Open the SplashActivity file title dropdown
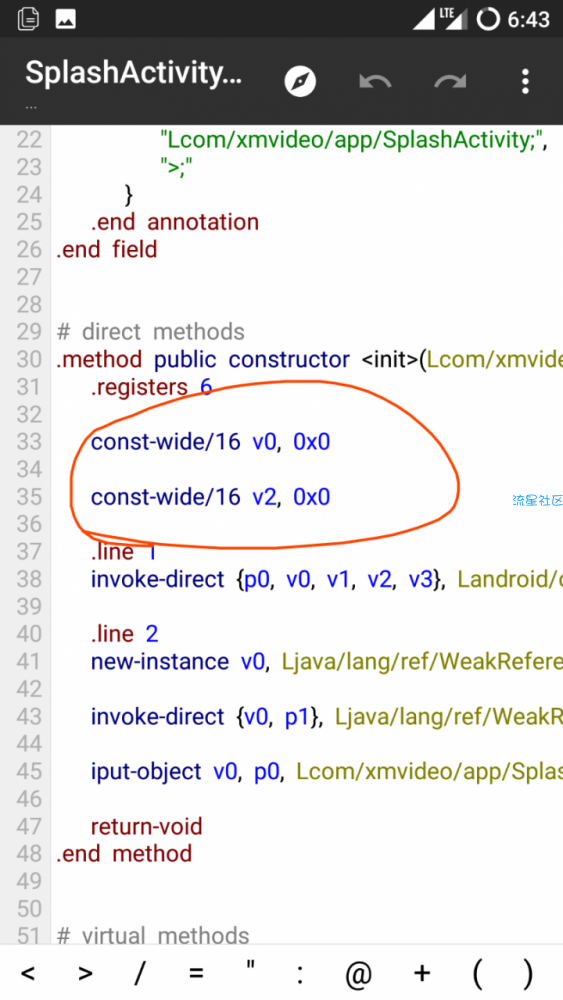 click(133, 73)
